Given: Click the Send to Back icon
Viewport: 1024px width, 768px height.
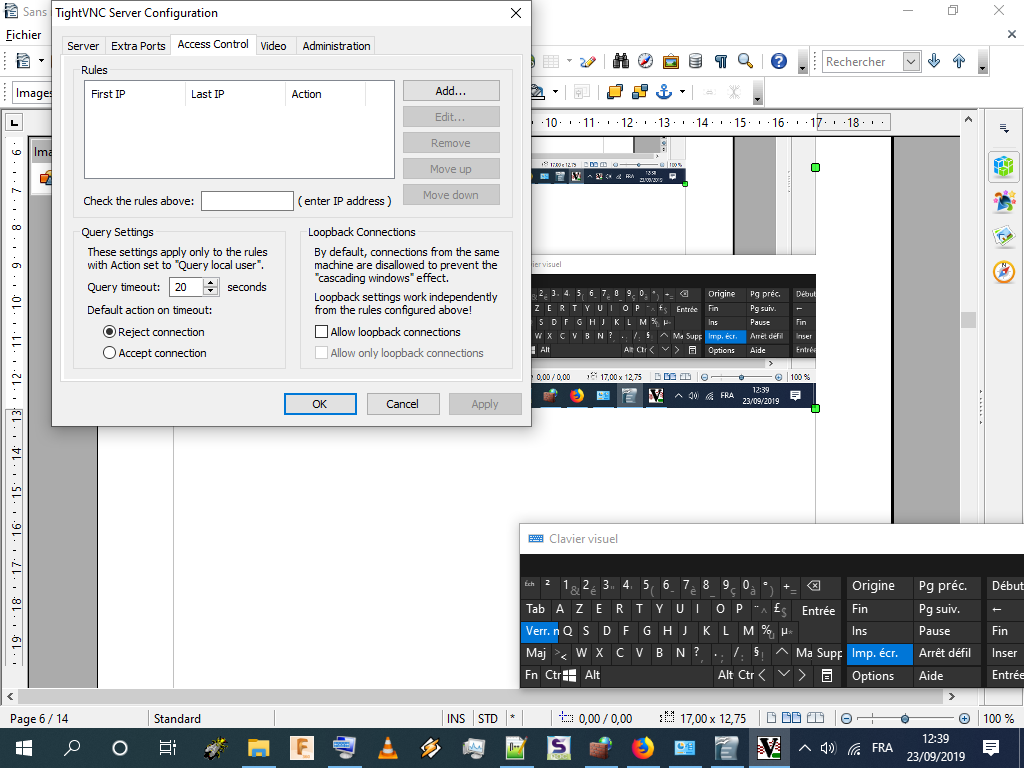Looking at the screenshot, I should click(639, 92).
